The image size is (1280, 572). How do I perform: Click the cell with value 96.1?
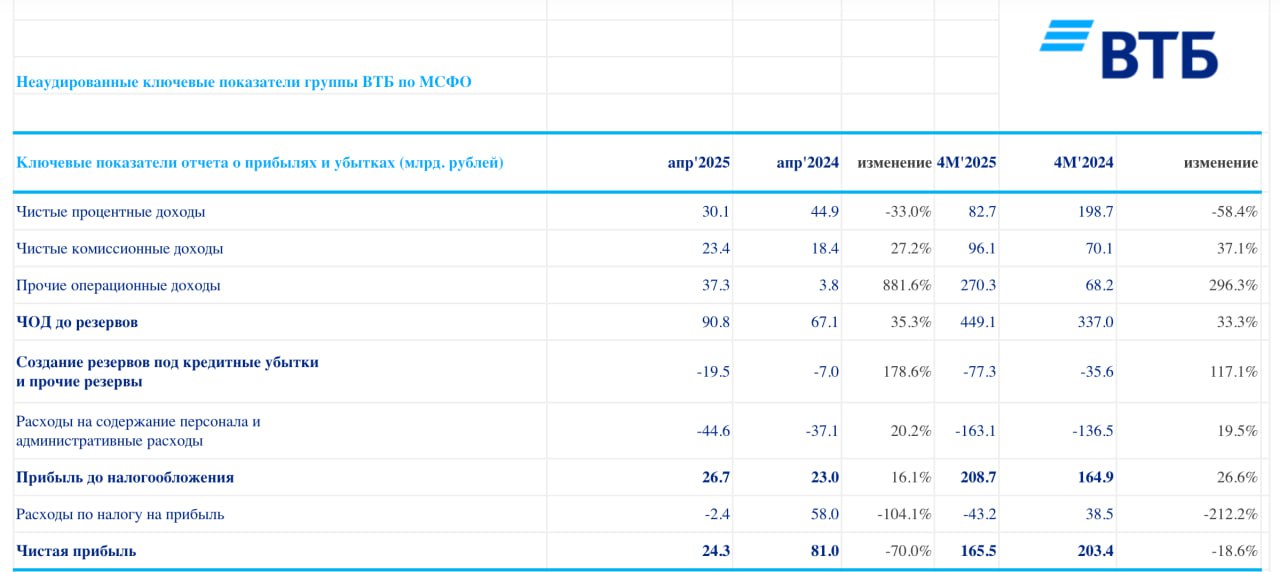pos(981,248)
